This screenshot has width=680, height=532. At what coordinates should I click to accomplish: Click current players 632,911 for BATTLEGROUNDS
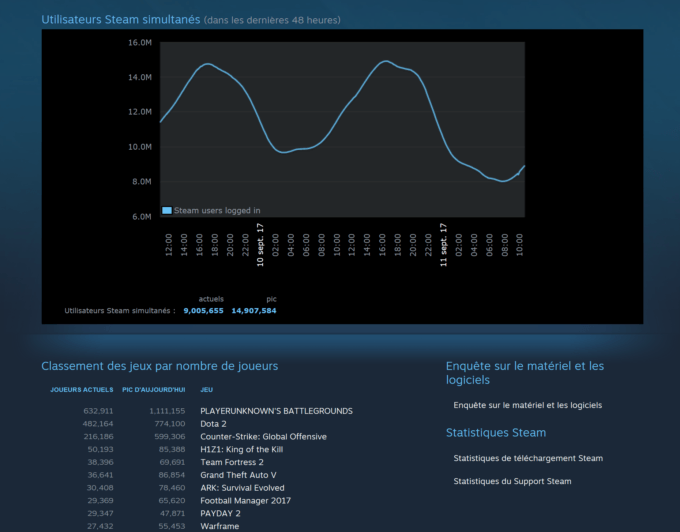click(98, 411)
